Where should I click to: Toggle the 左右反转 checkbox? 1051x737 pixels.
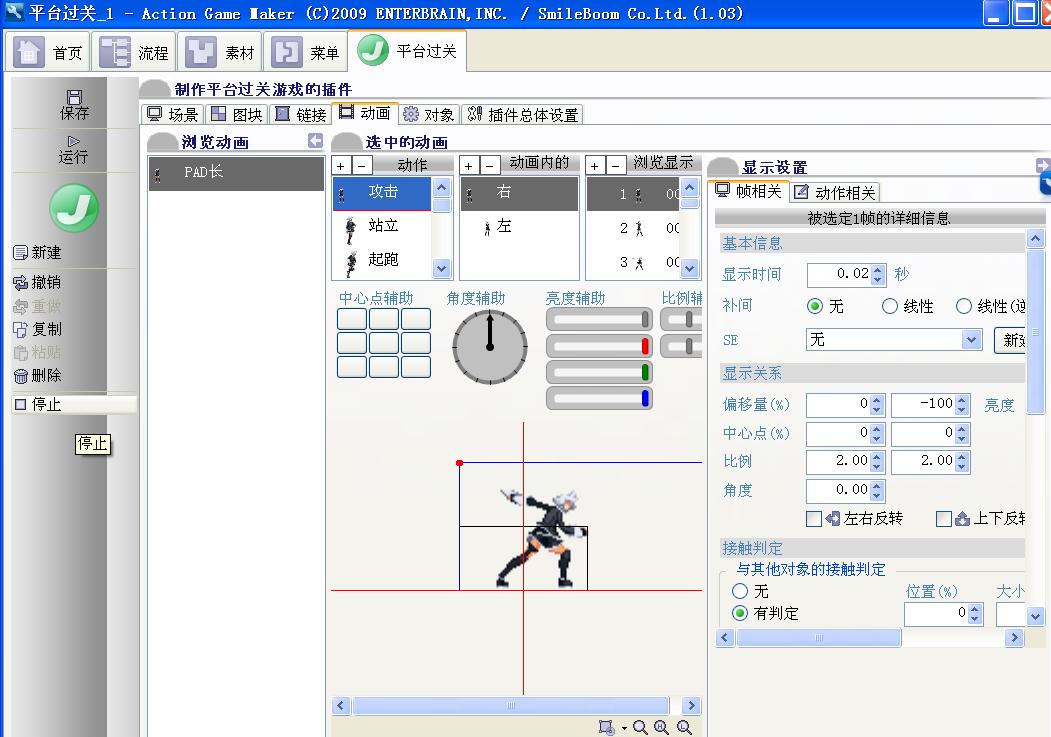[x=814, y=519]
